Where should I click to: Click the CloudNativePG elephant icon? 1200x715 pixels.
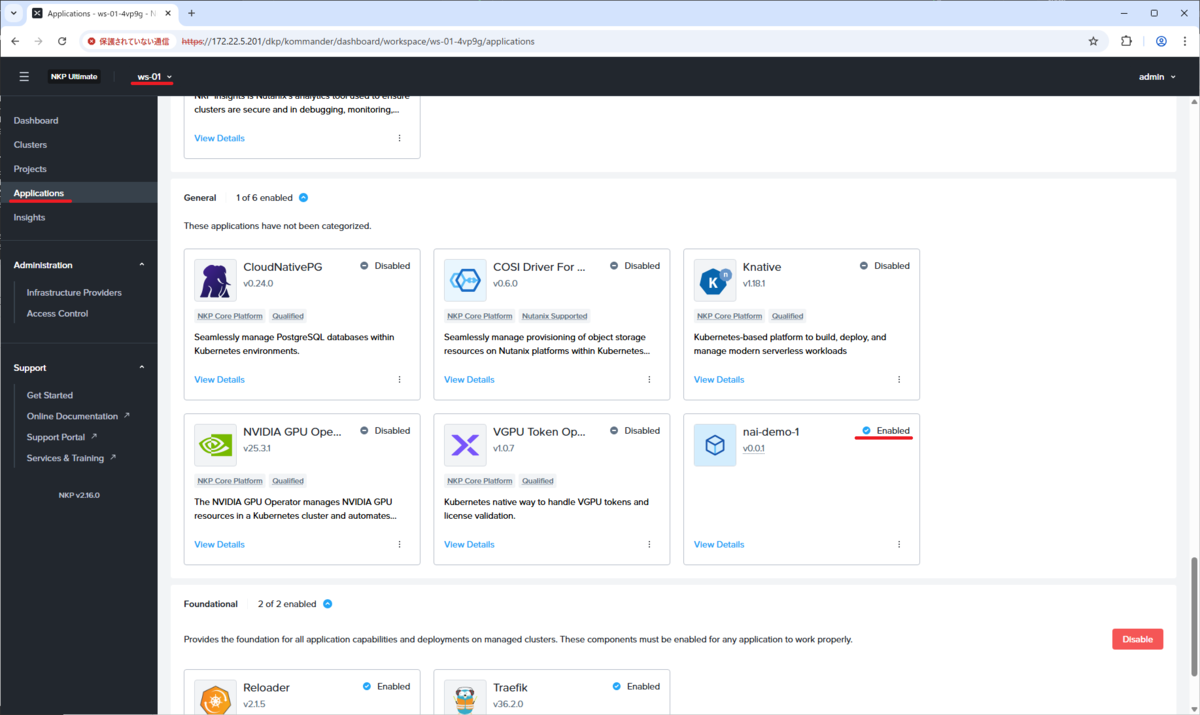point(215,280)
